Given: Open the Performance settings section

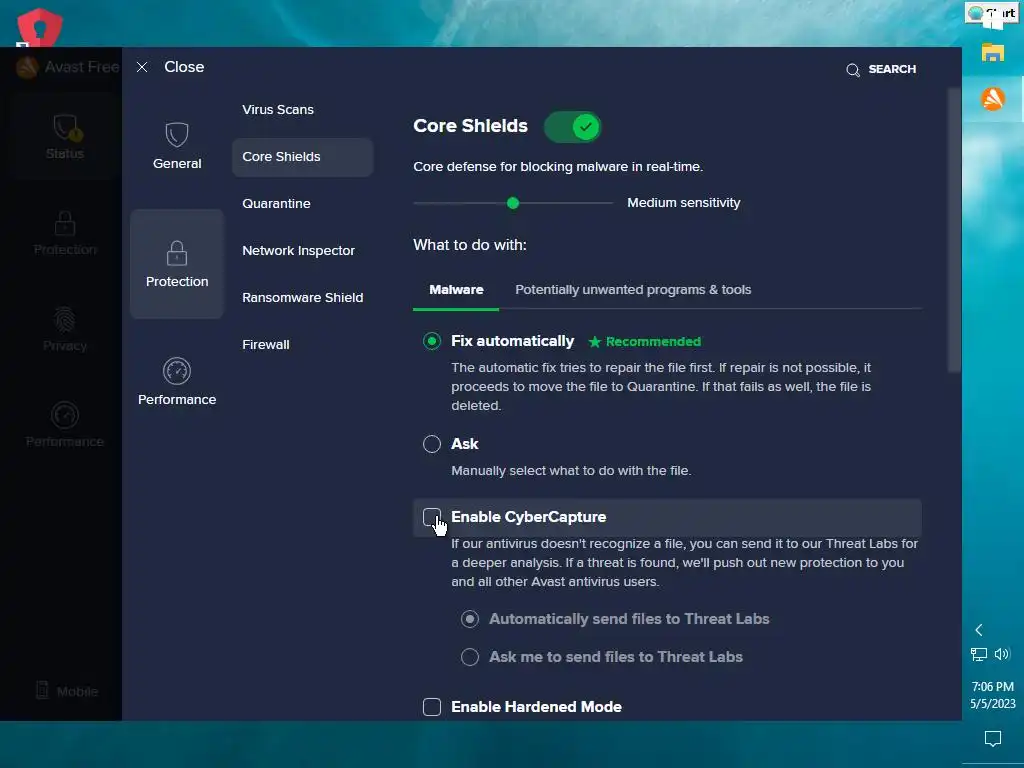Looking at the screenshot, I should (177, 382).
